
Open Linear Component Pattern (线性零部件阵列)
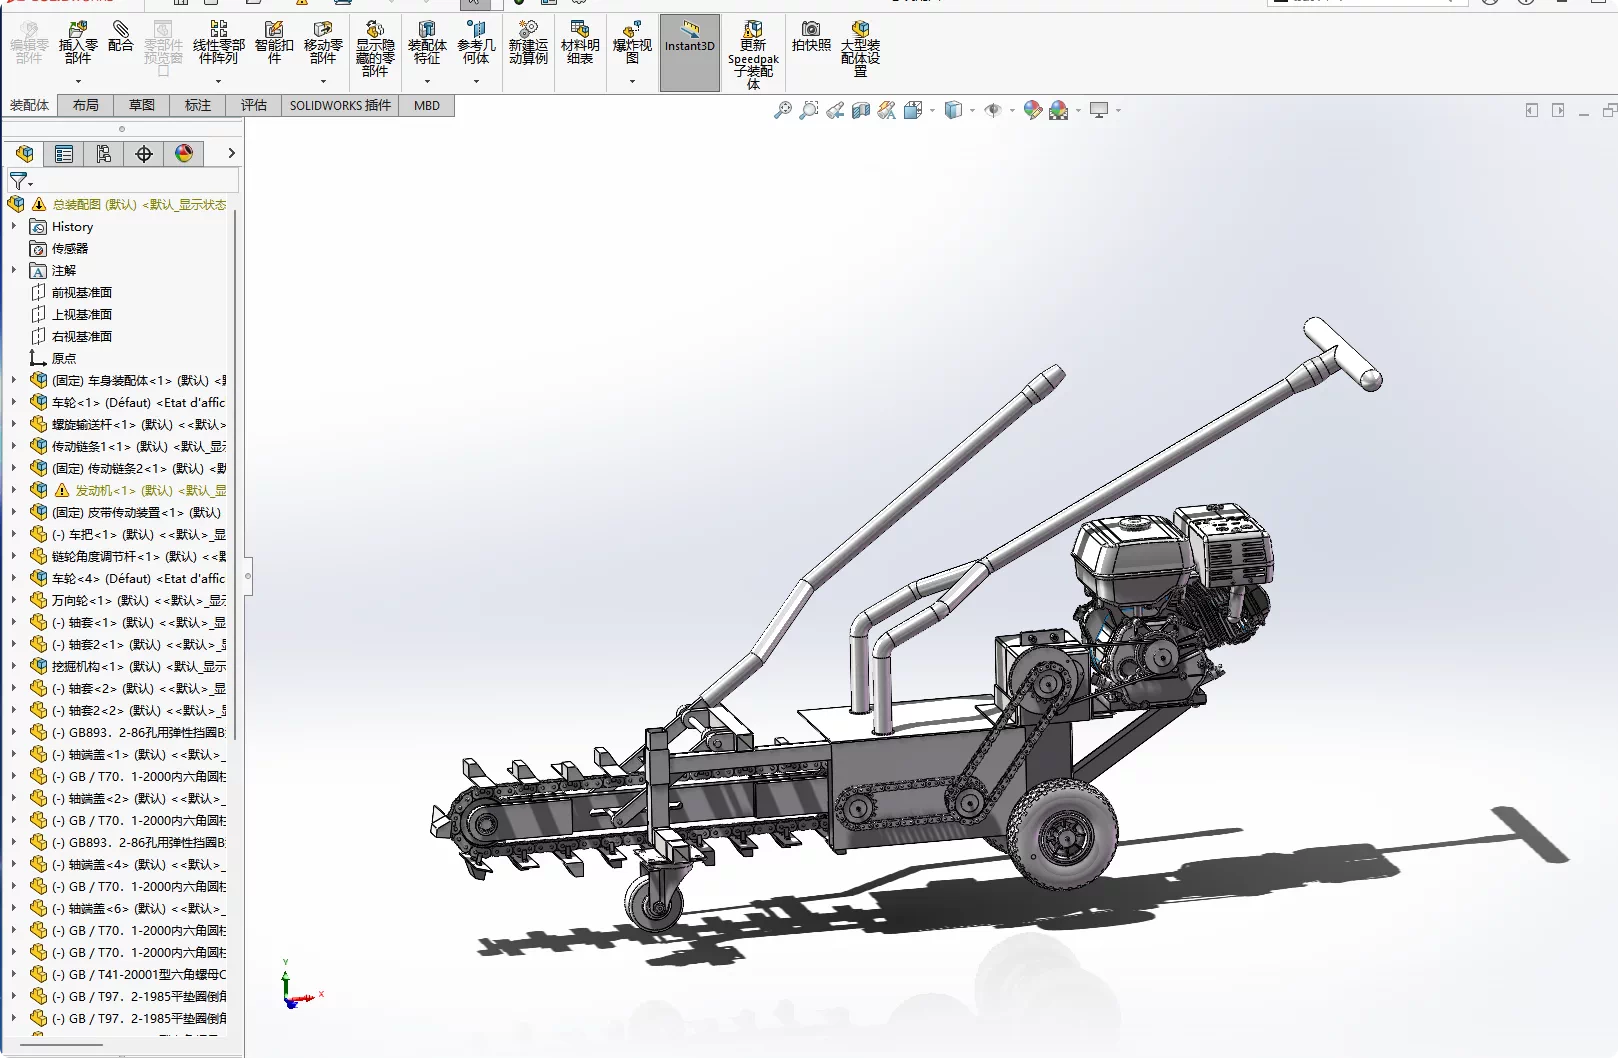click(218, 44)
